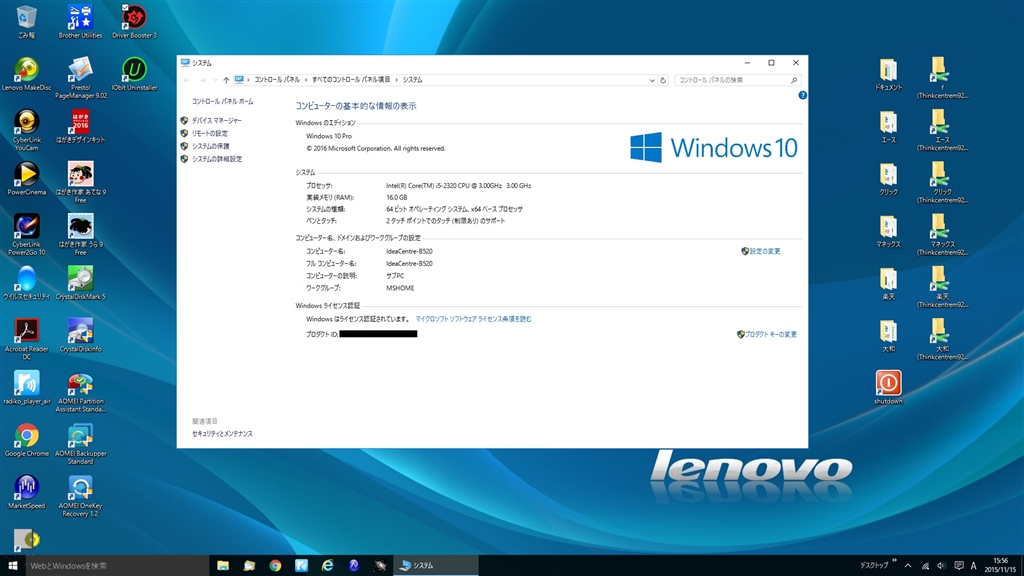The height and width of the screenshot is (576, 1024).
Task: Select IObit Uninstaller desktop icon
Action: tap(134, 74)
